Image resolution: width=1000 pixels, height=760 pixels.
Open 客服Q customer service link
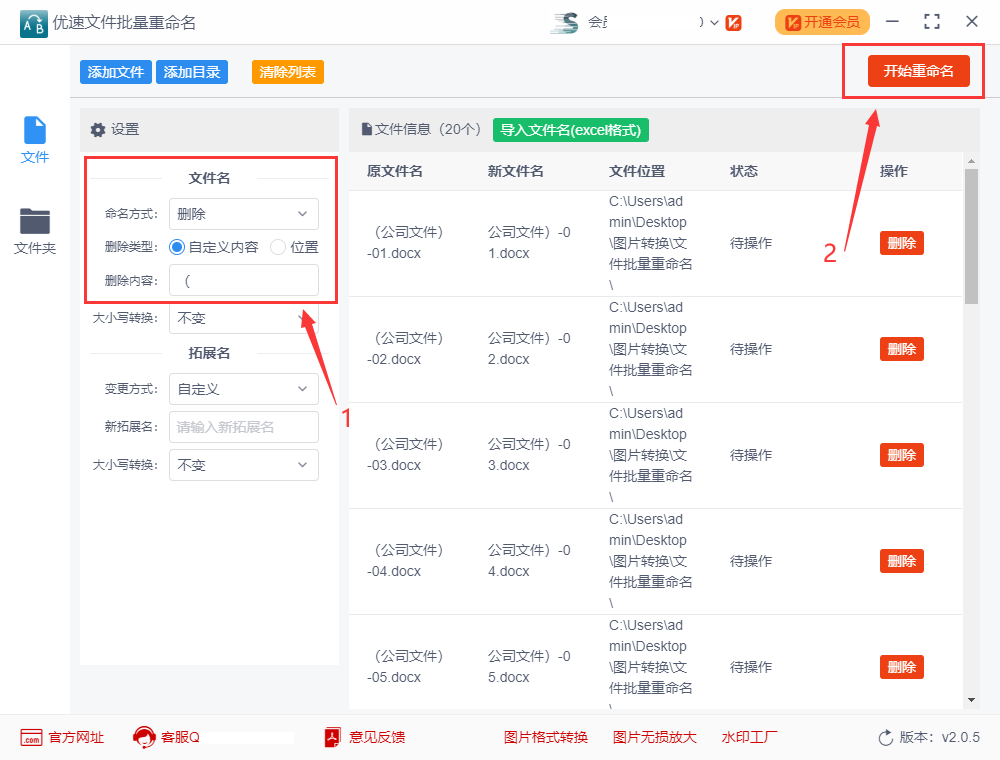coord(180,738)
